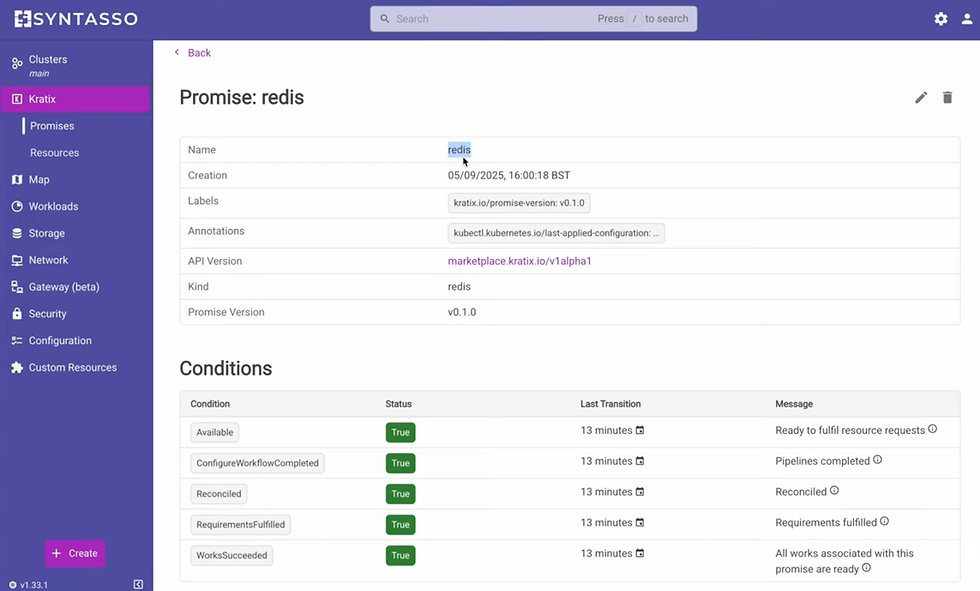Open Network menu item
This screenshot has width=980, height=591.
click(76, 260)
